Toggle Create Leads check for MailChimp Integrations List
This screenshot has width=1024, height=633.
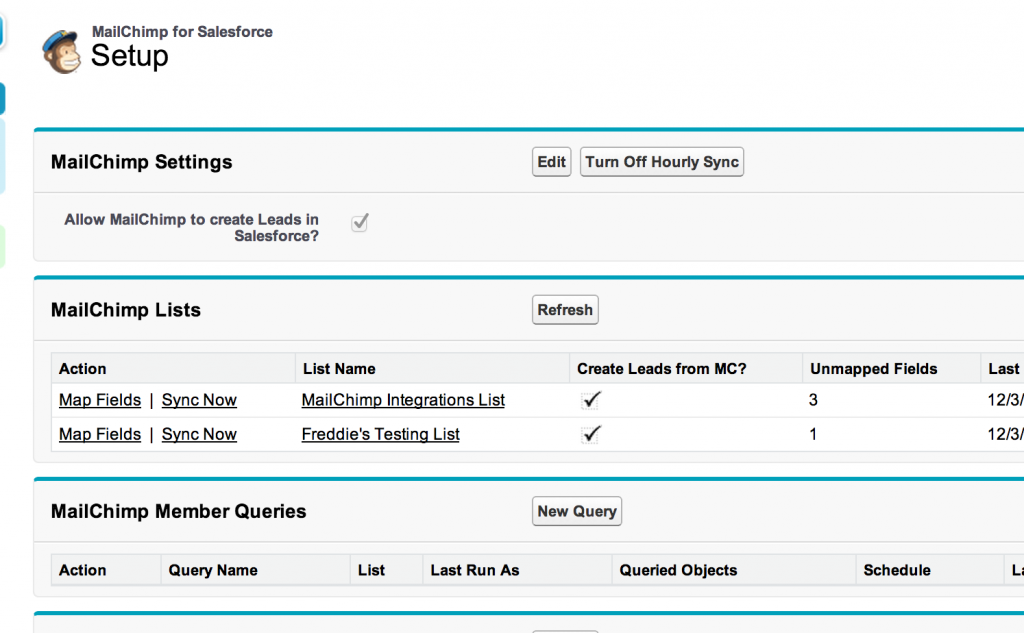click(590, 400)
